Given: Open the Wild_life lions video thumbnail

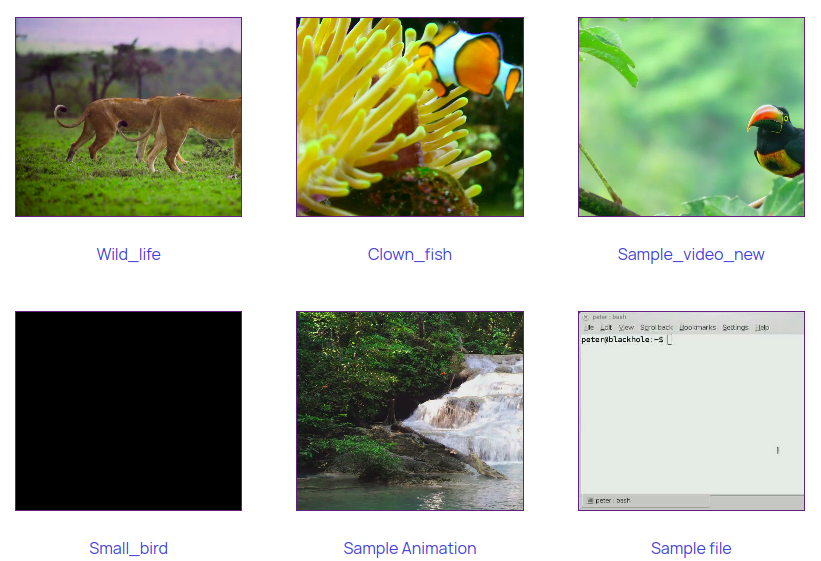Looking at the screenshot, I should 128,117.
